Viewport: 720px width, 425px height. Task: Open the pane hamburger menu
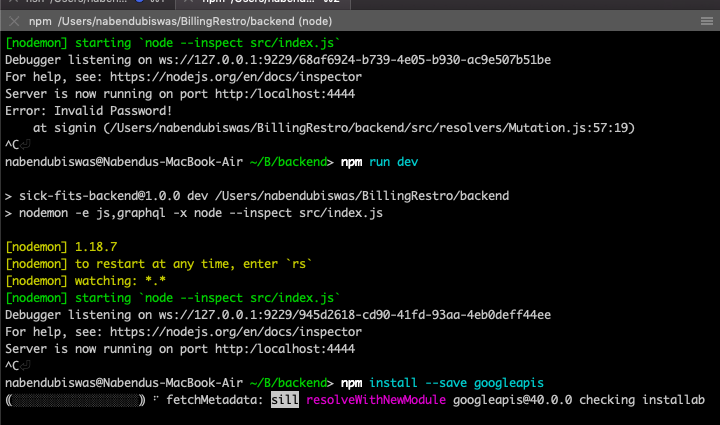pyautogui.click(x=707, y=21)
